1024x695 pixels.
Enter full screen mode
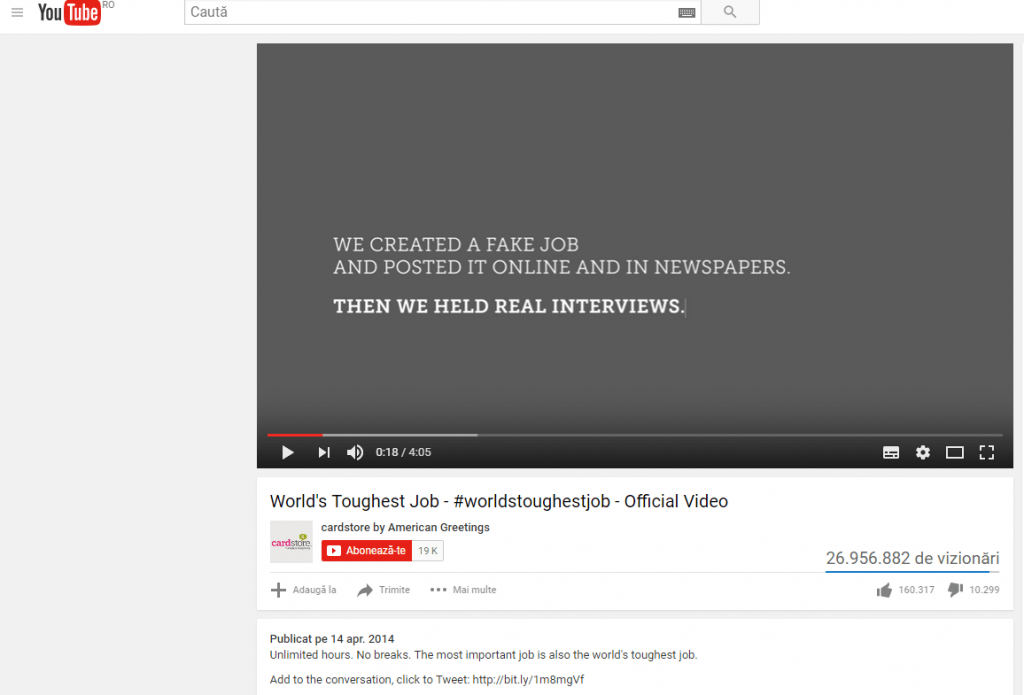point(987,452)
